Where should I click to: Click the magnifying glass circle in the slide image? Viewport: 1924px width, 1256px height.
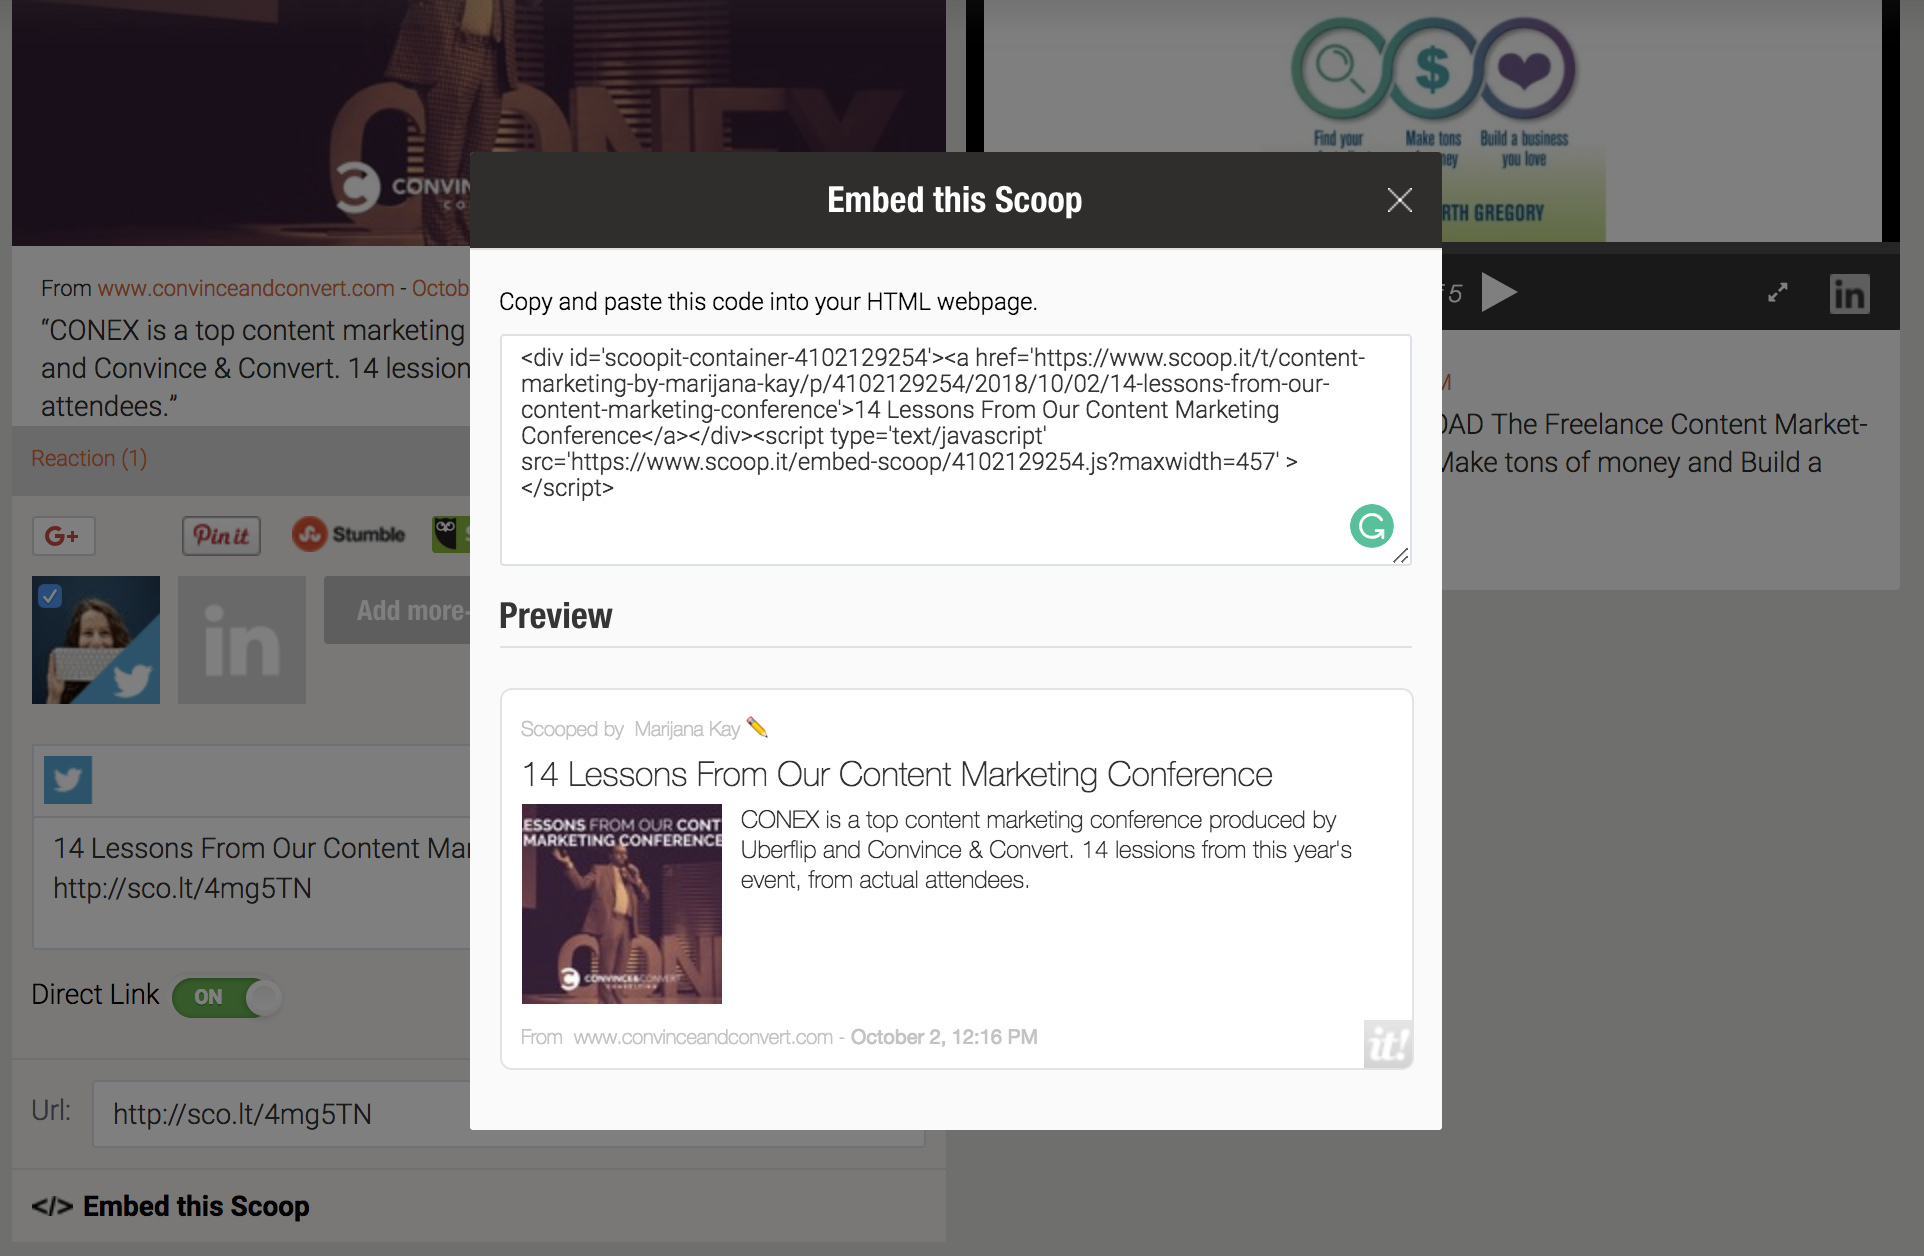tap(1339, 69)
